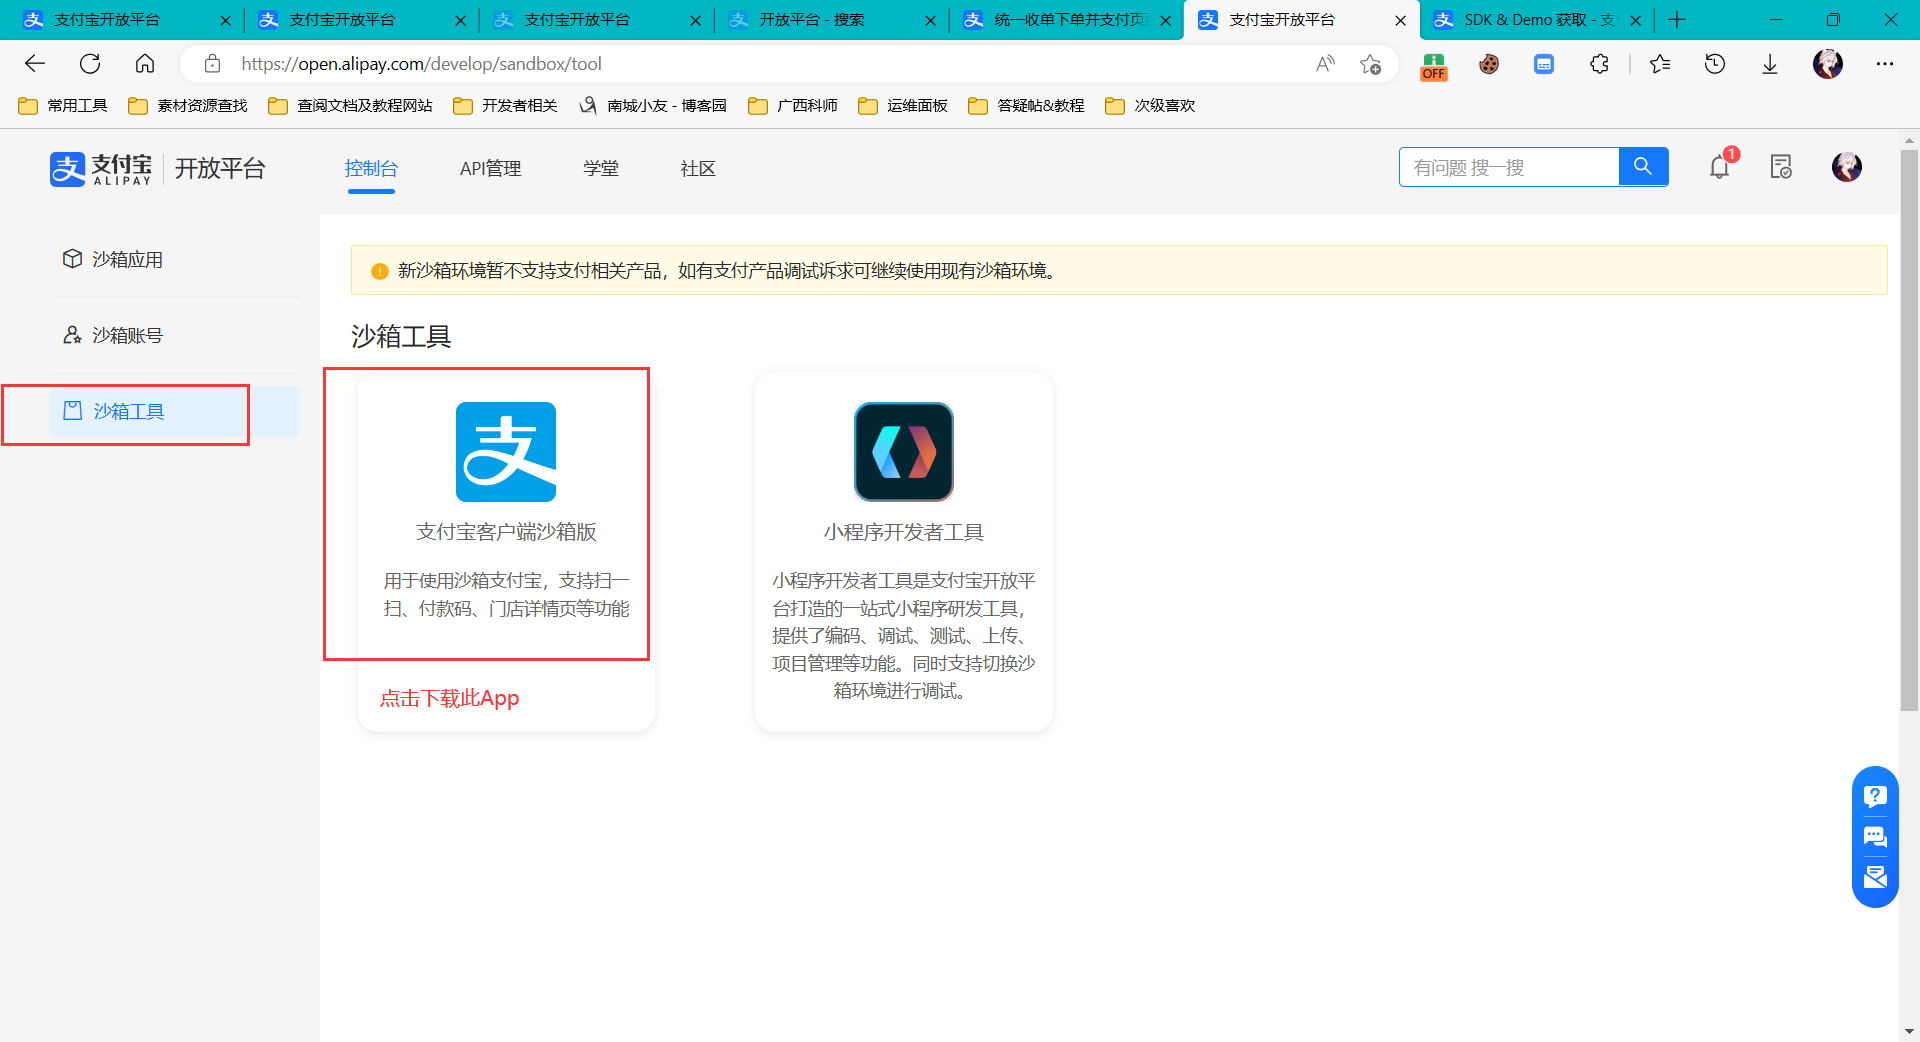
Task: Click the 支付宝客户端沙箱版 card title
Action: click(506, 532)
